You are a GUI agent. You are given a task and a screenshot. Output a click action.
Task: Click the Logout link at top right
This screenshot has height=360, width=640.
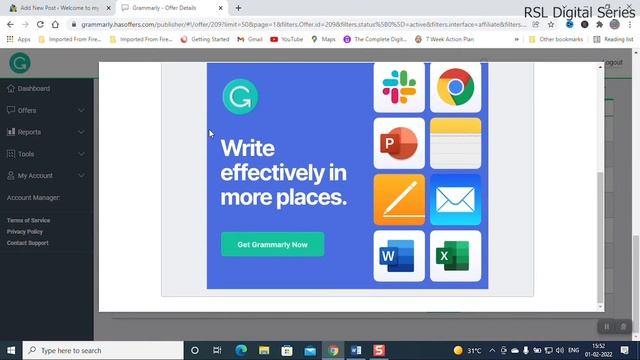[613, 62]
